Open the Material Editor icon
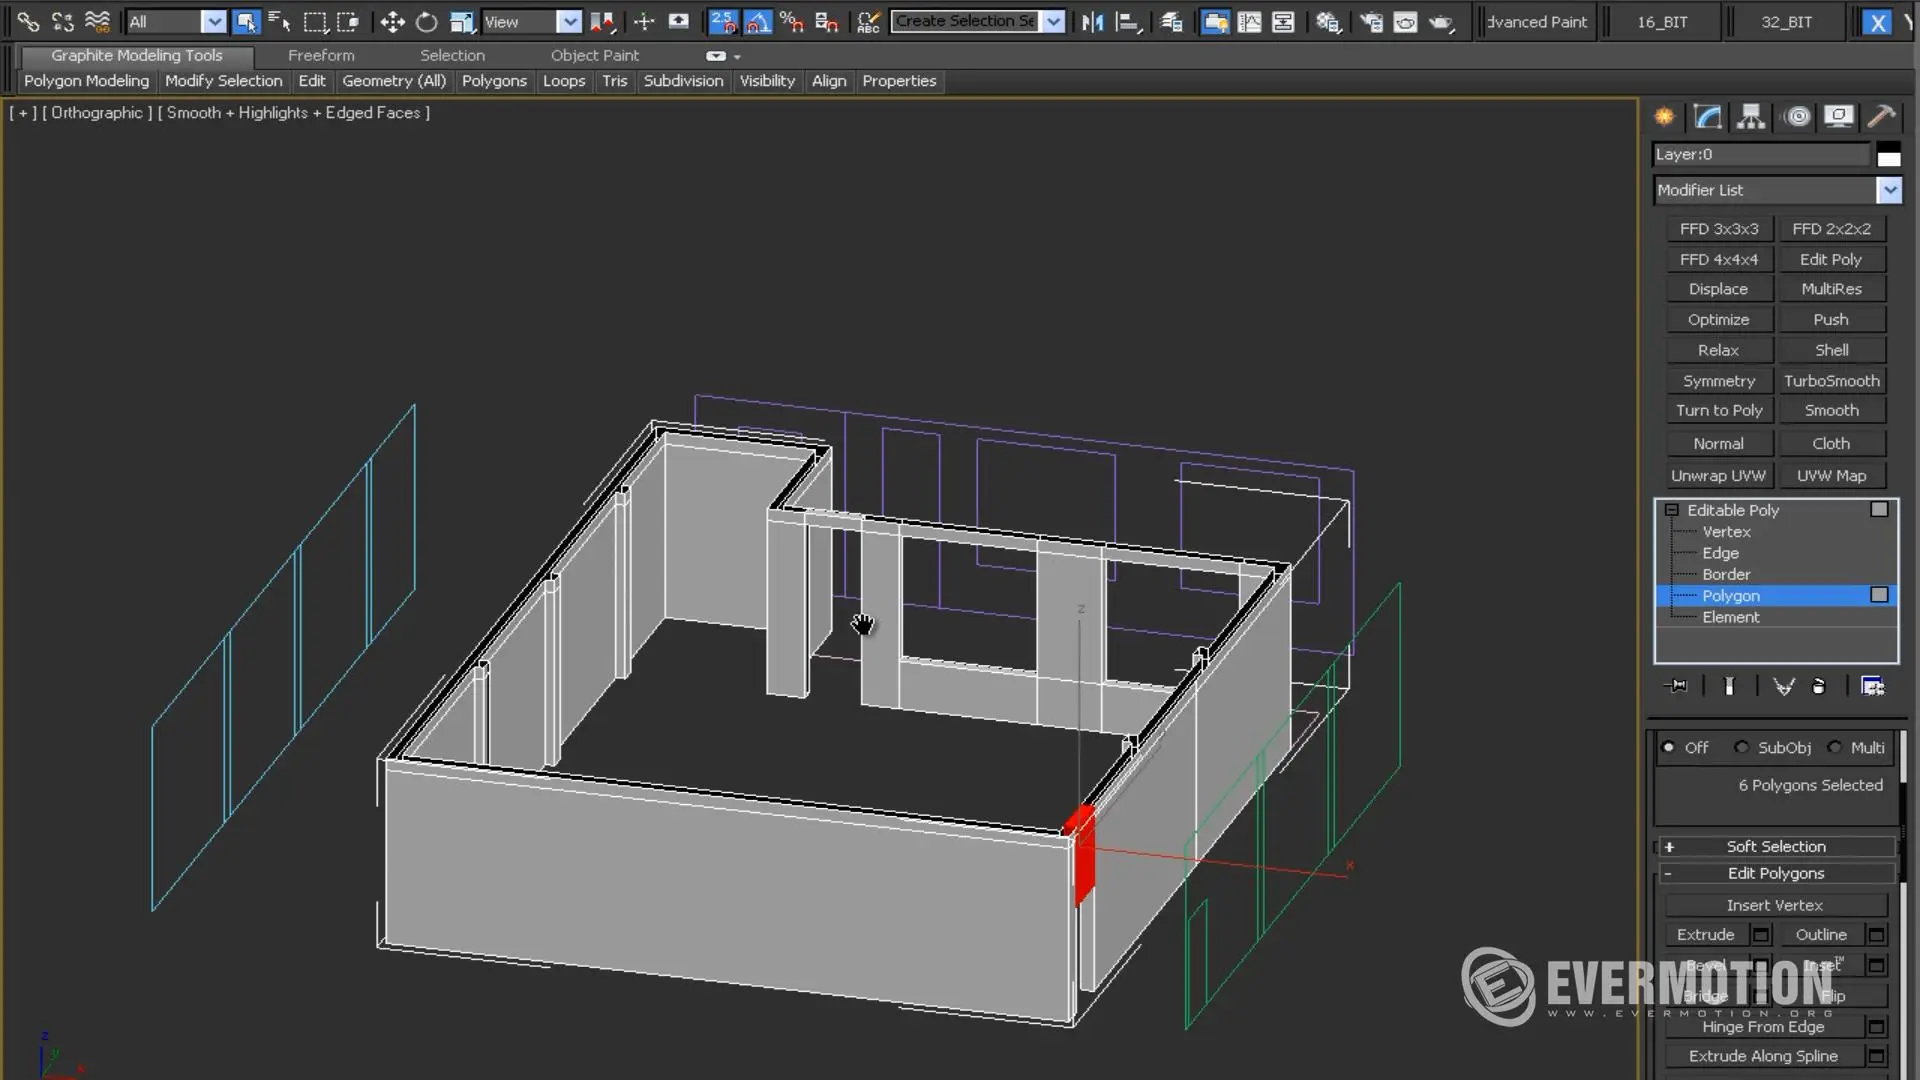This screenshot has width=1920, height=1080. click(1328, 21)
